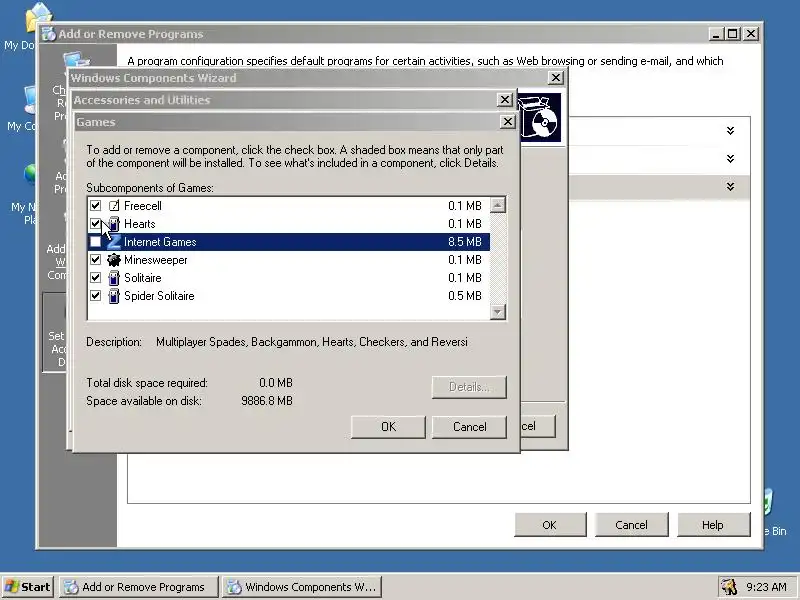Select the Minesweeper row label
Image resolution: width=800 pixels, height=600 pixels.
point(156,260)
